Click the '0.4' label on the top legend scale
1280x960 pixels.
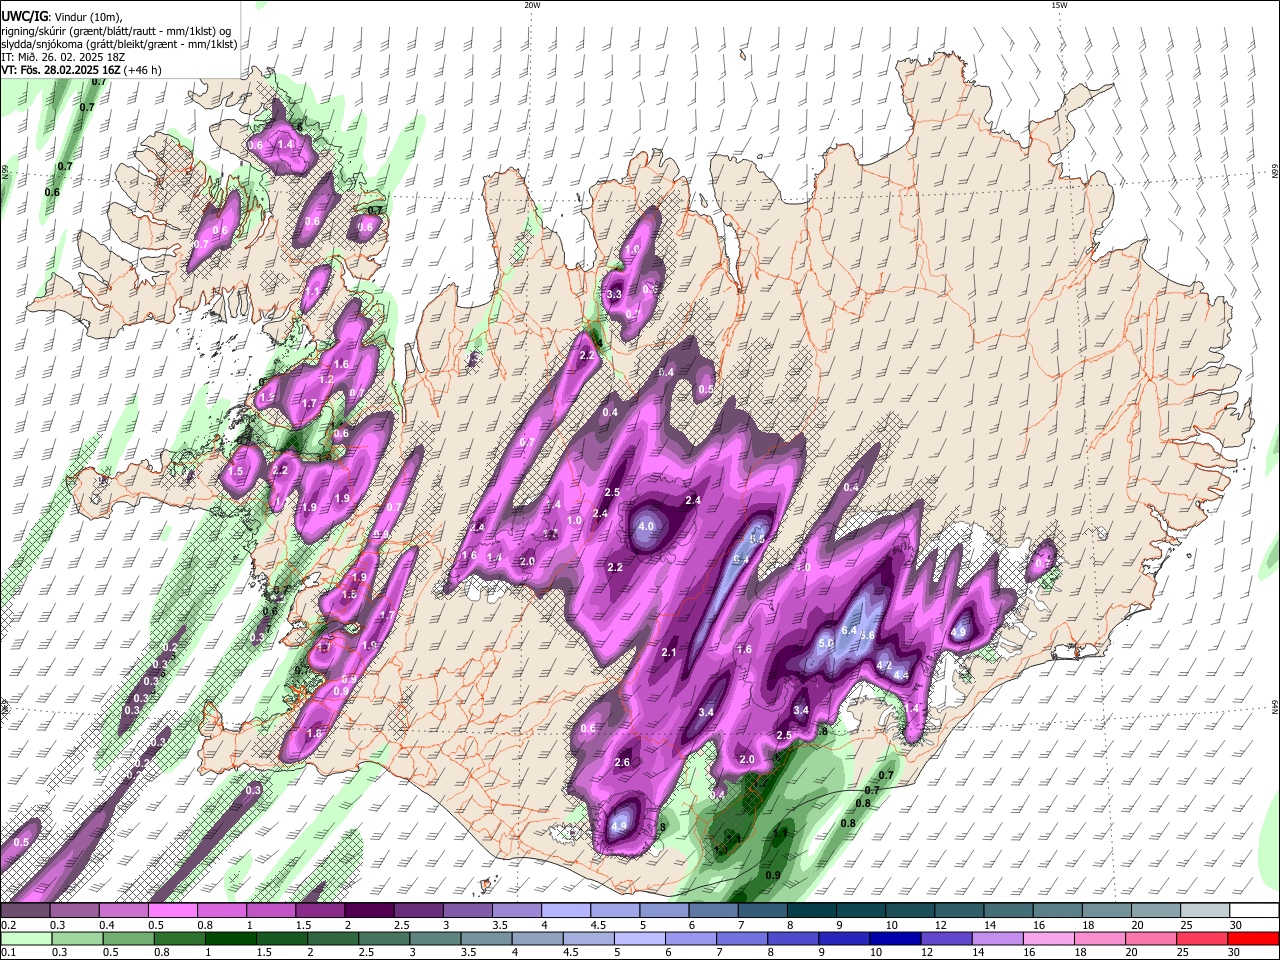pos(107,925)
